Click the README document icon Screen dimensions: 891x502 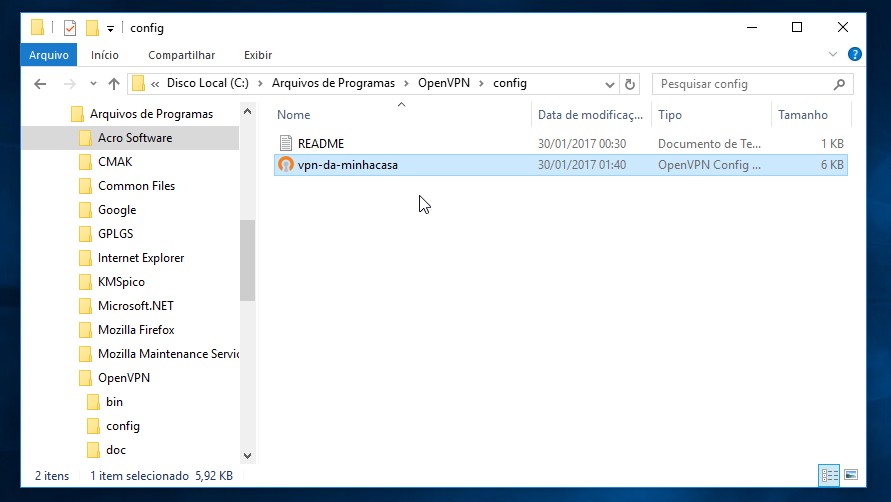click(x=286, y=143)
